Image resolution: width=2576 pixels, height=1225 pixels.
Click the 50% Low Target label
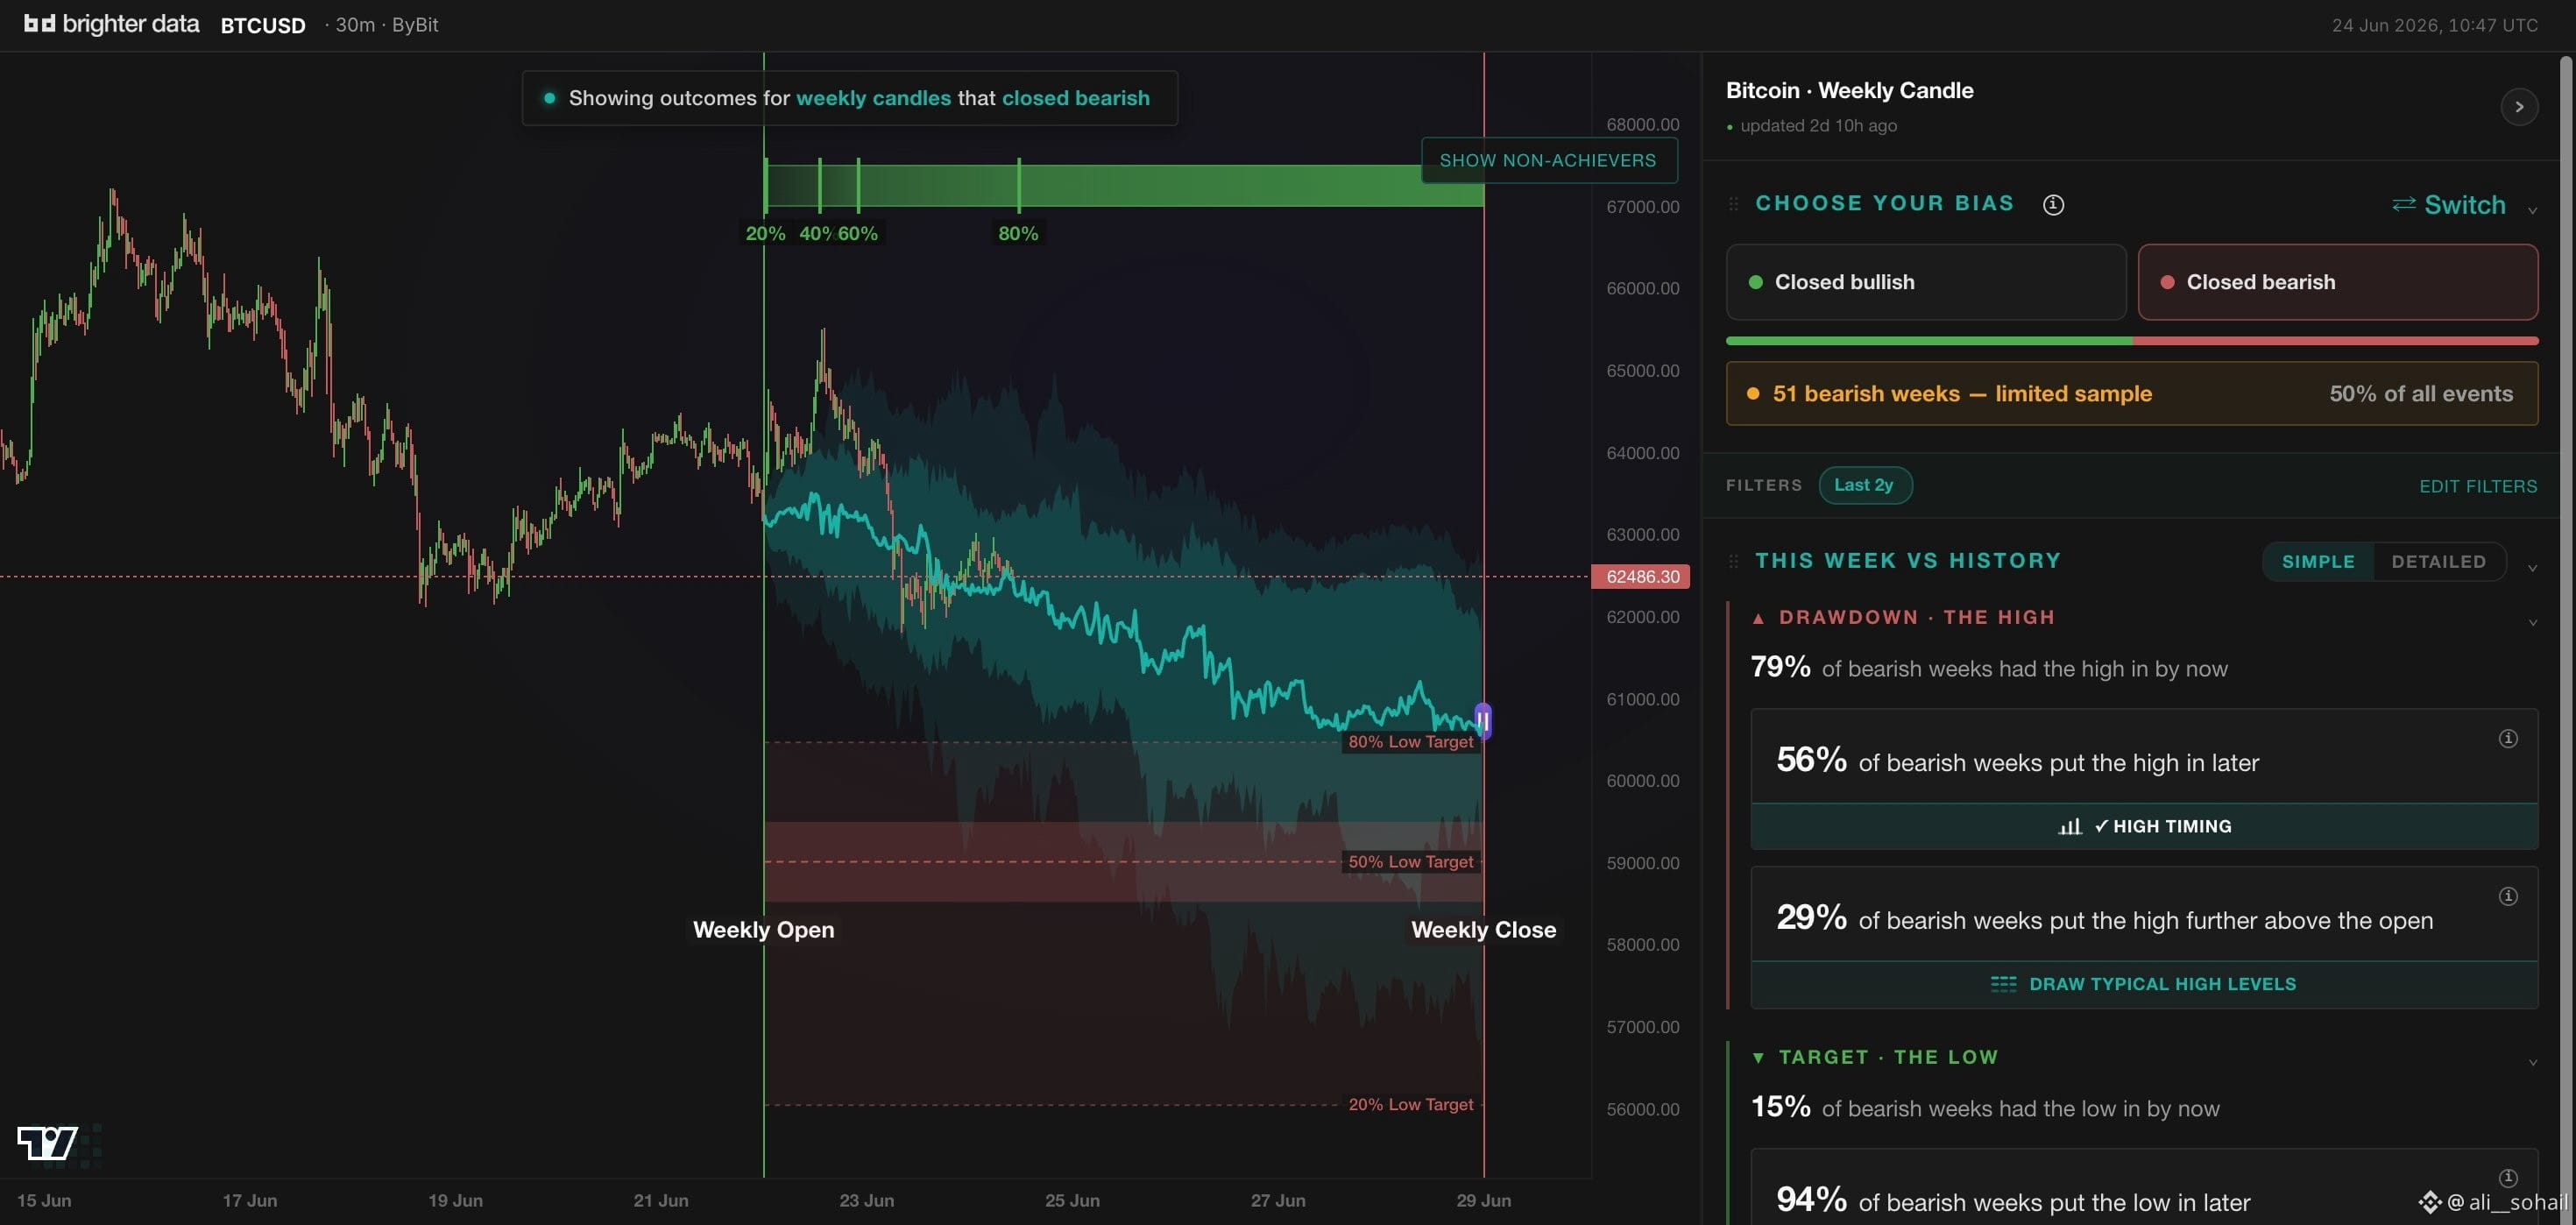pyautogui.click(x=1410, y=862)
